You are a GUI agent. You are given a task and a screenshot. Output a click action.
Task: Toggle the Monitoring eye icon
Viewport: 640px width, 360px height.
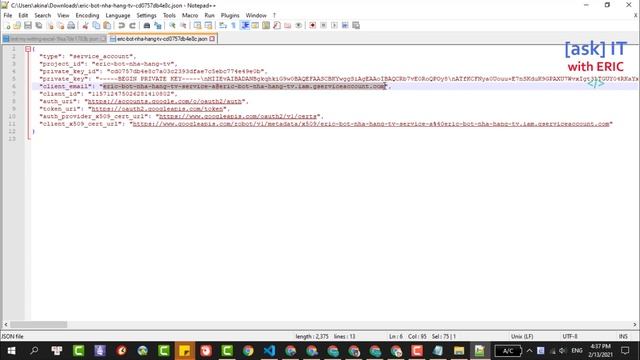[x=298, y=25]
